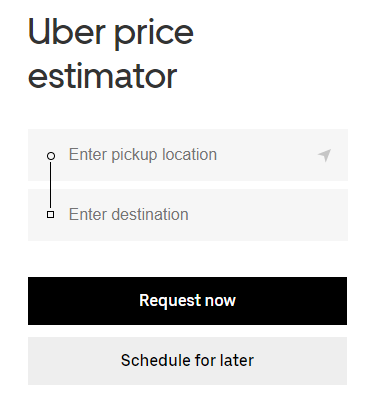The width and height of the screenshot is (378, 398).
Task: Click the "Uber price estimator" heading
Action: point(111,53)
